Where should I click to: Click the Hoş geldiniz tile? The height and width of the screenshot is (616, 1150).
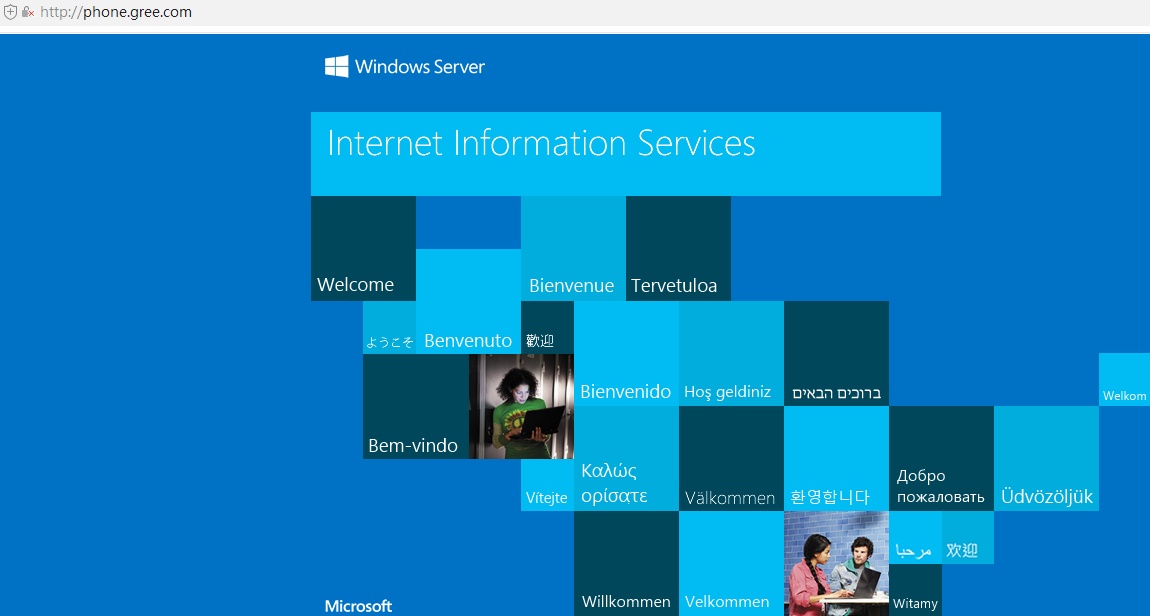point(731,353)
